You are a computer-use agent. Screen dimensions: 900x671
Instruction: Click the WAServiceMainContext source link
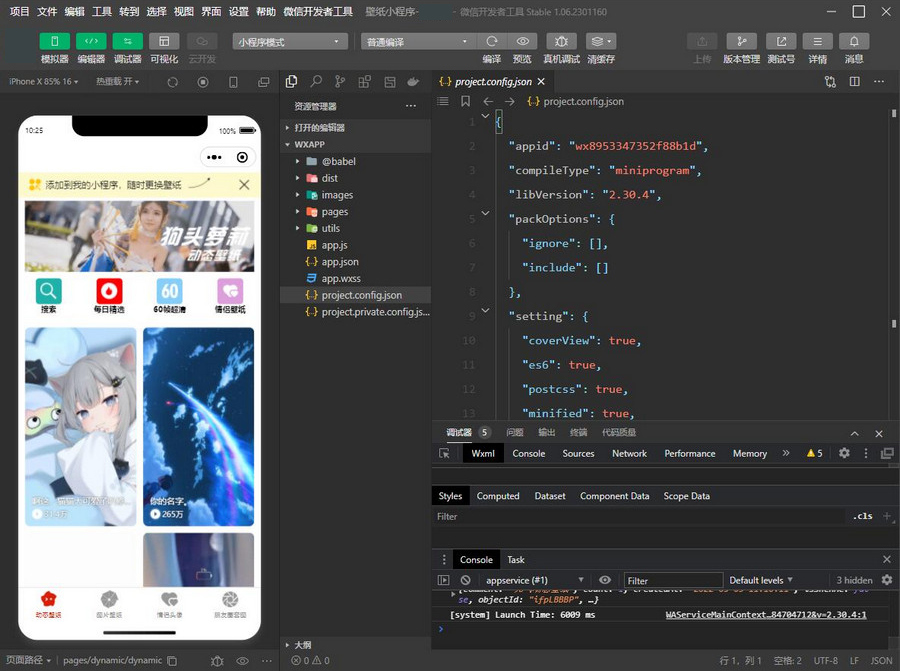pyautogui.click(x=765, y=615)
